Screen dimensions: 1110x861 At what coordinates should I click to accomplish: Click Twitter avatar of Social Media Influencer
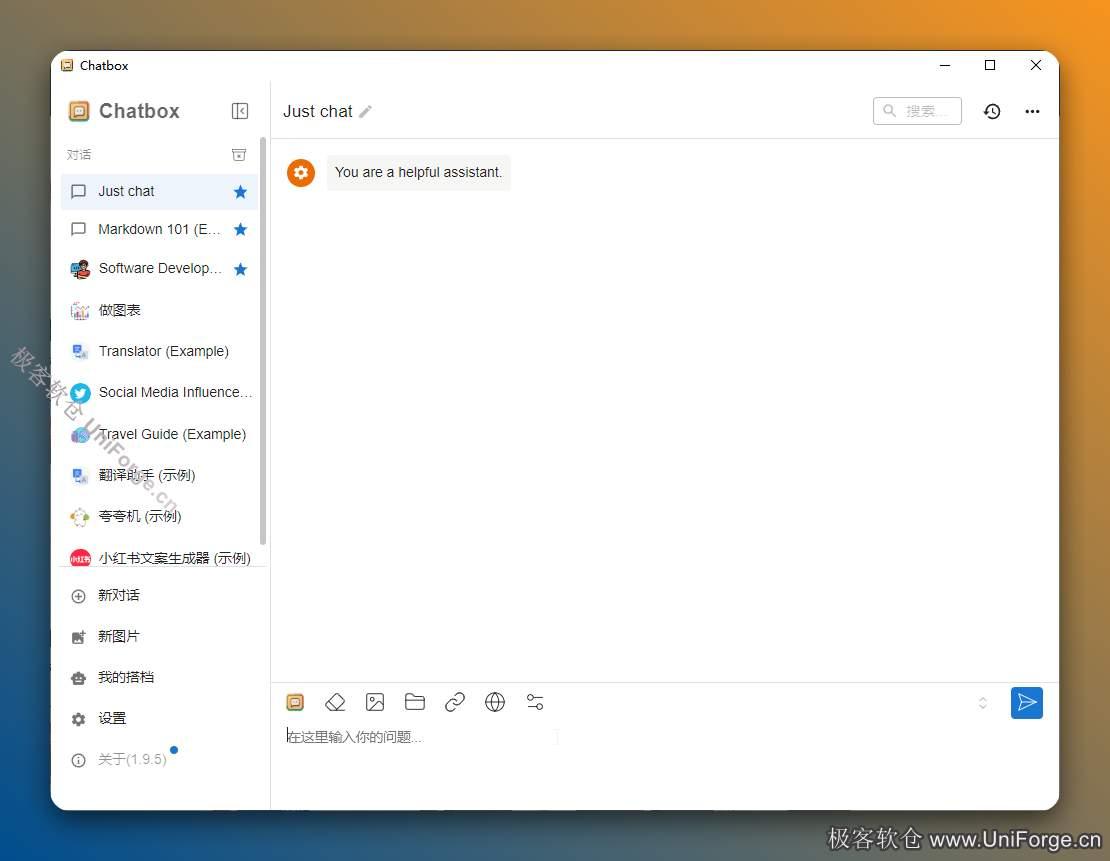[x=80, y=393]
